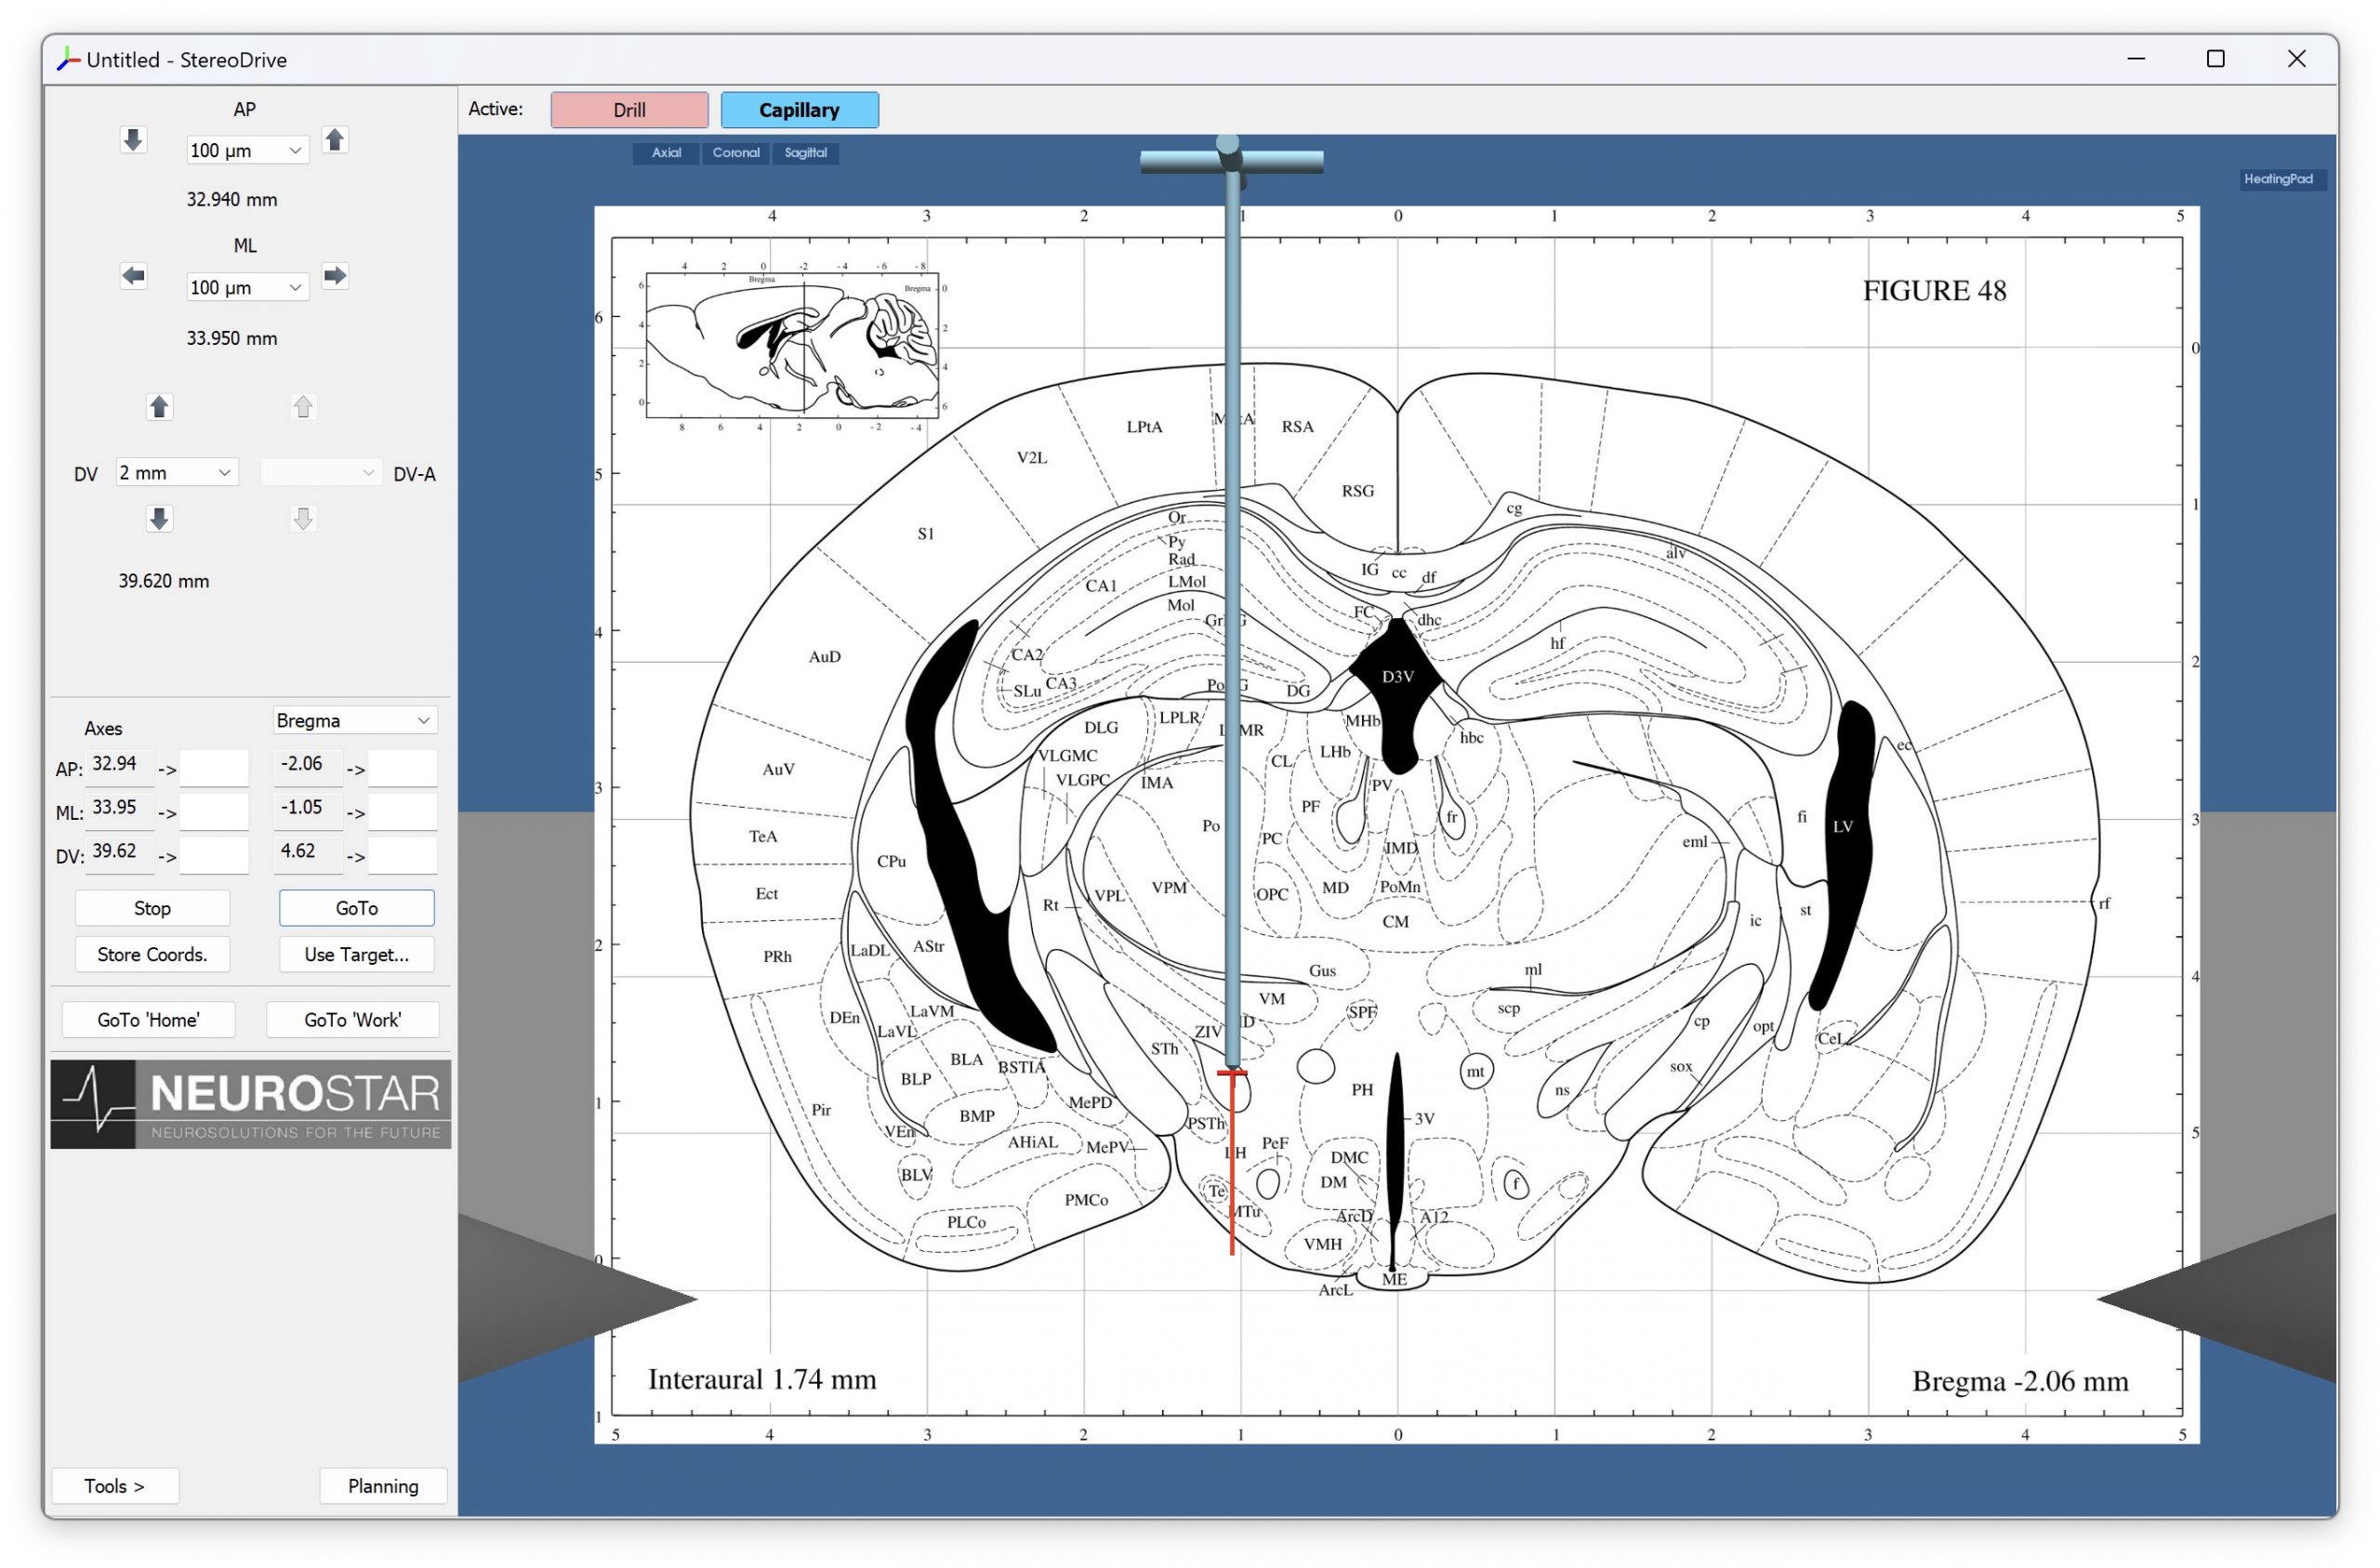This screenshot has width=2380, height=1568.
Task: Activate the Drill tool
Action: click(x=629, y=110)
